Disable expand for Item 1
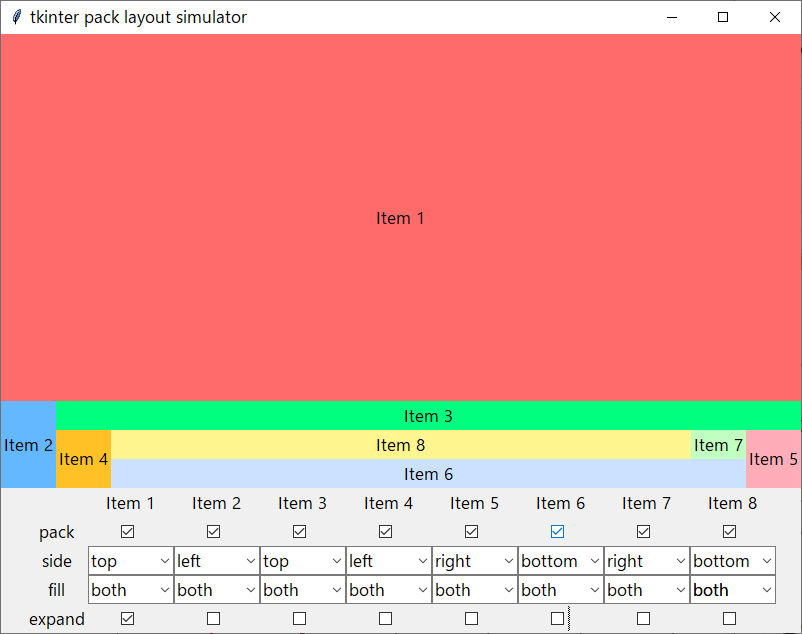Screen dimensions: 802x634 127,619
